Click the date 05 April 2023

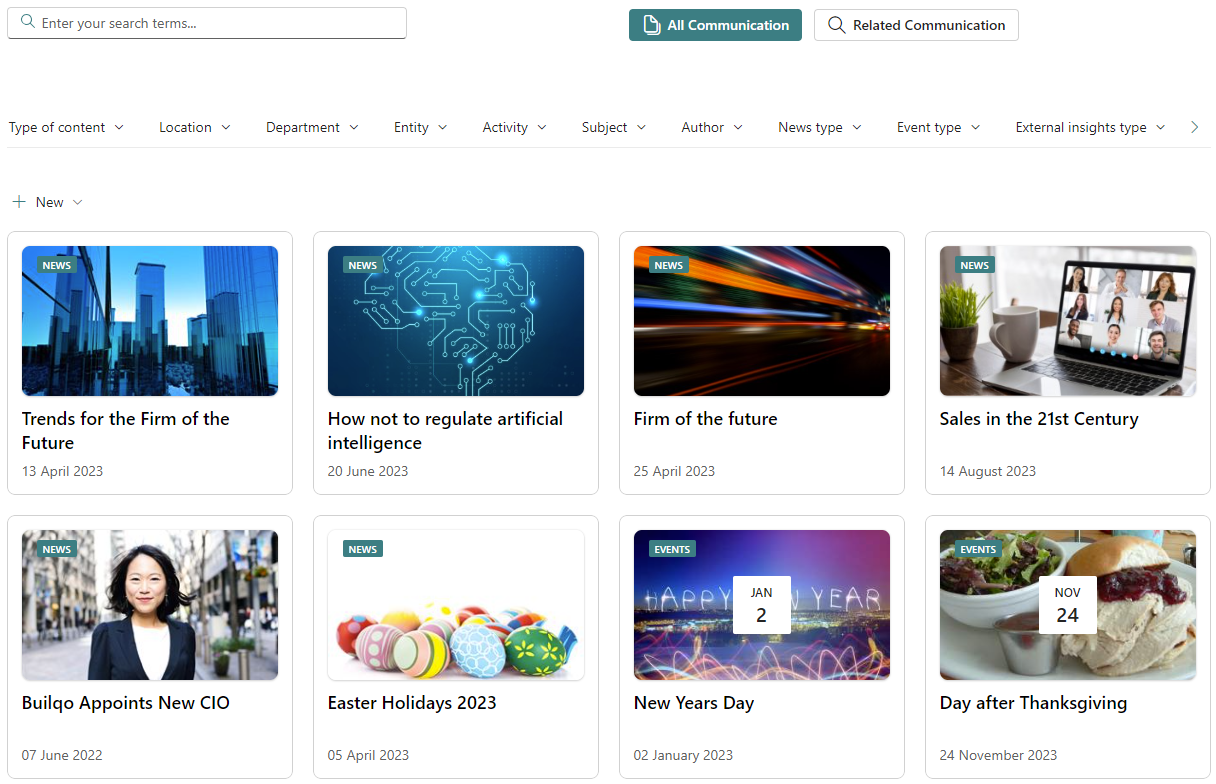[x=368, y=755]
